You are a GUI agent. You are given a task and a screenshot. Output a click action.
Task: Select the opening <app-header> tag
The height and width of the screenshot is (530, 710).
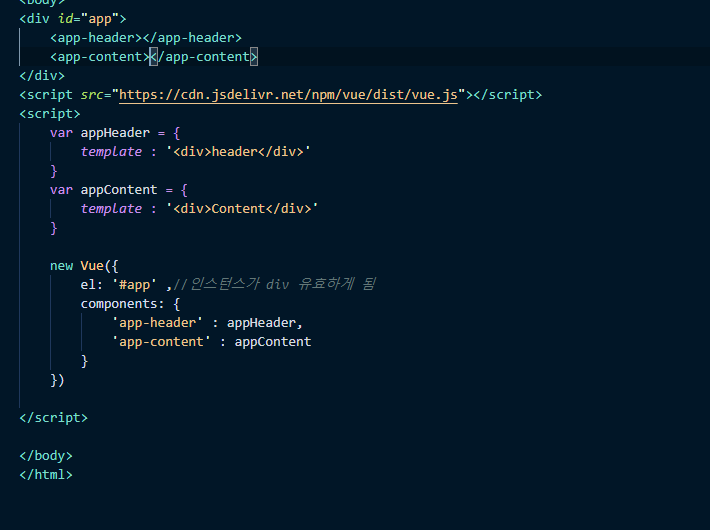[96, 38]
